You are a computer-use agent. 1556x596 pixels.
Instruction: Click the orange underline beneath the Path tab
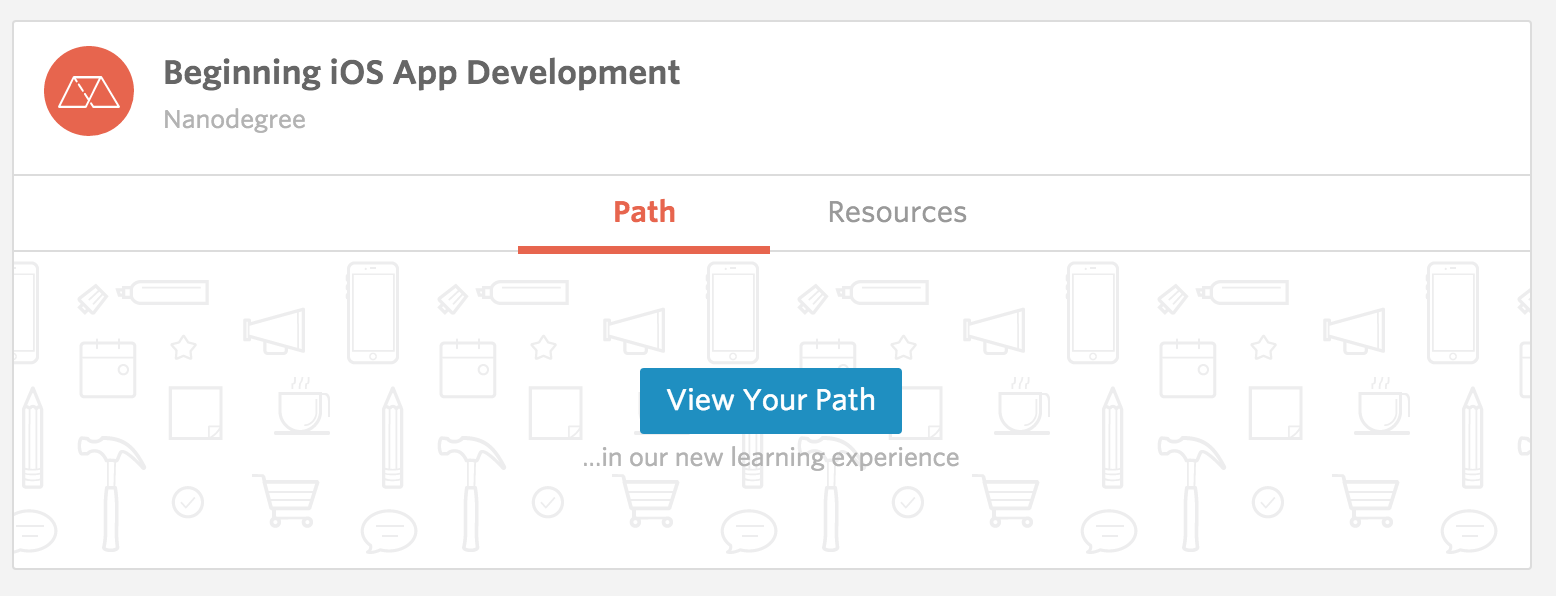pos(644,249)
